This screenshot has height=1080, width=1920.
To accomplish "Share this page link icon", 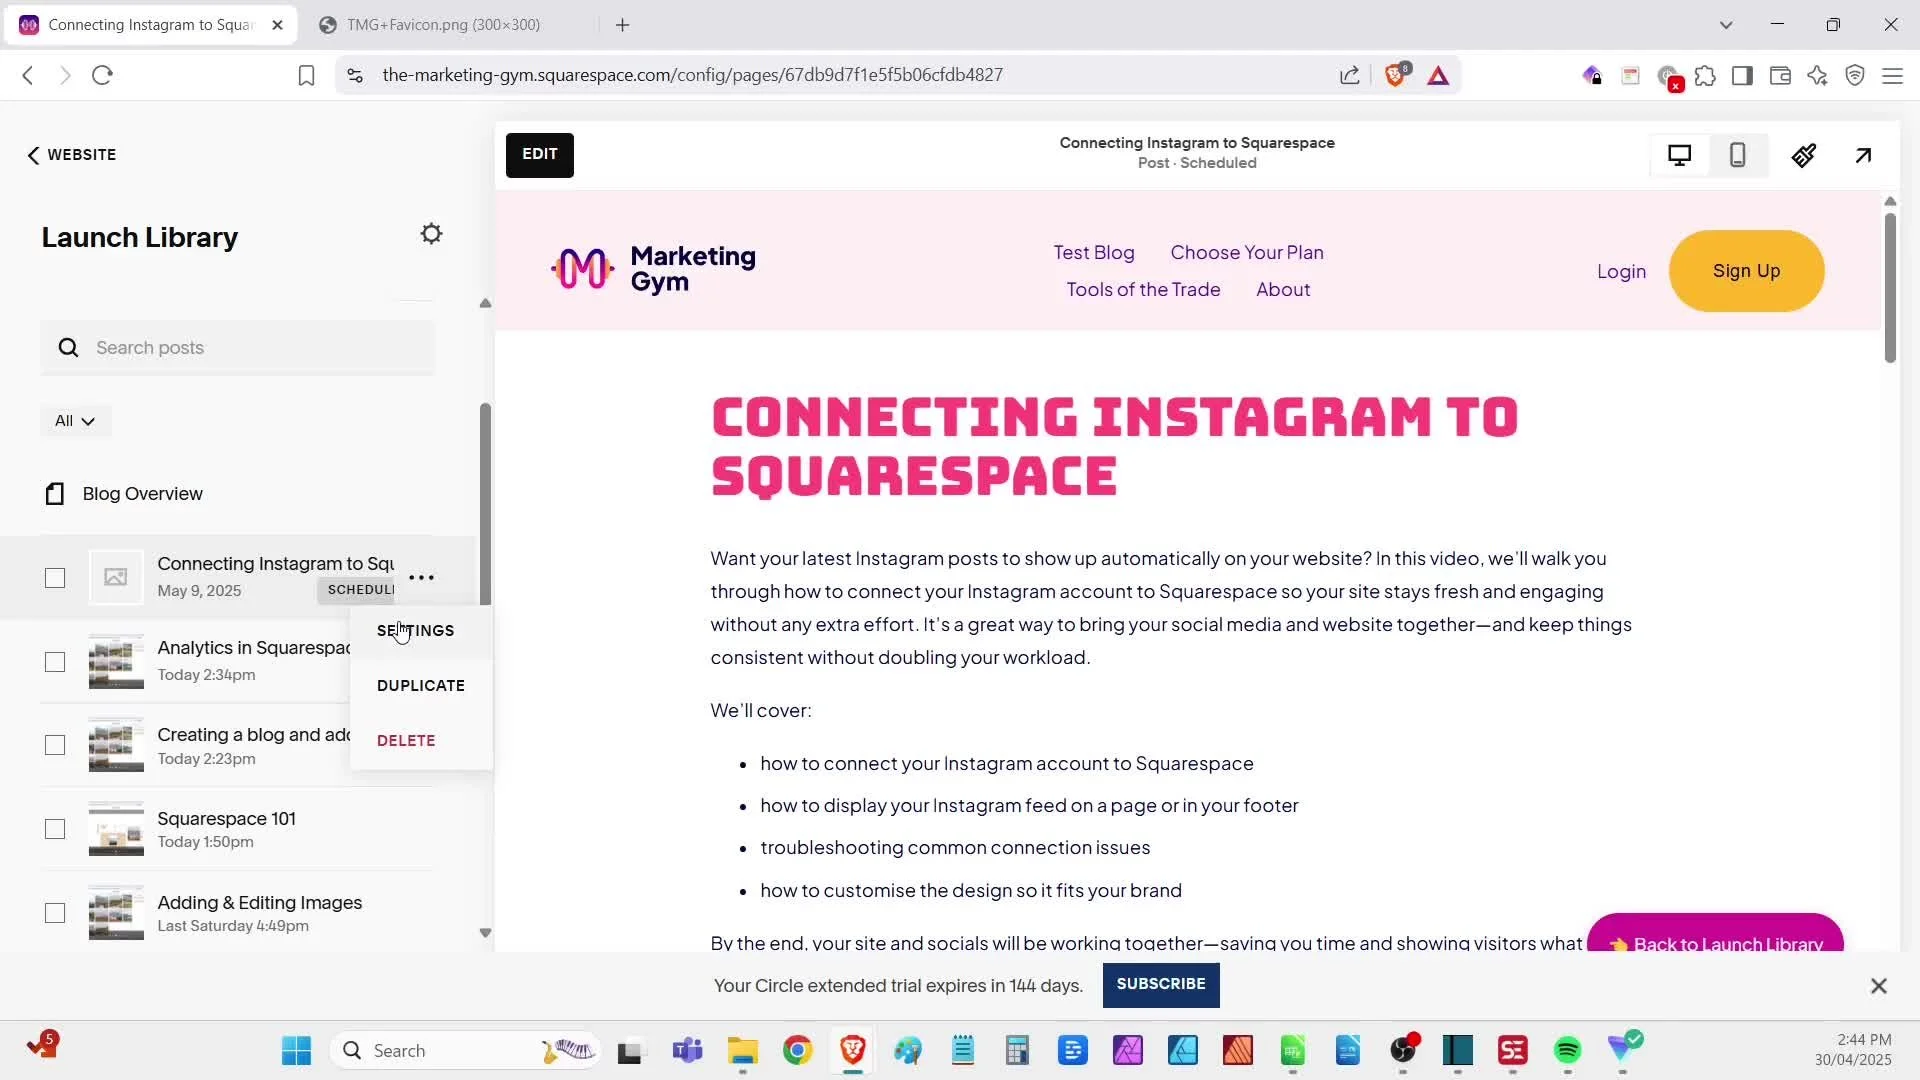I will [1350, 75].
